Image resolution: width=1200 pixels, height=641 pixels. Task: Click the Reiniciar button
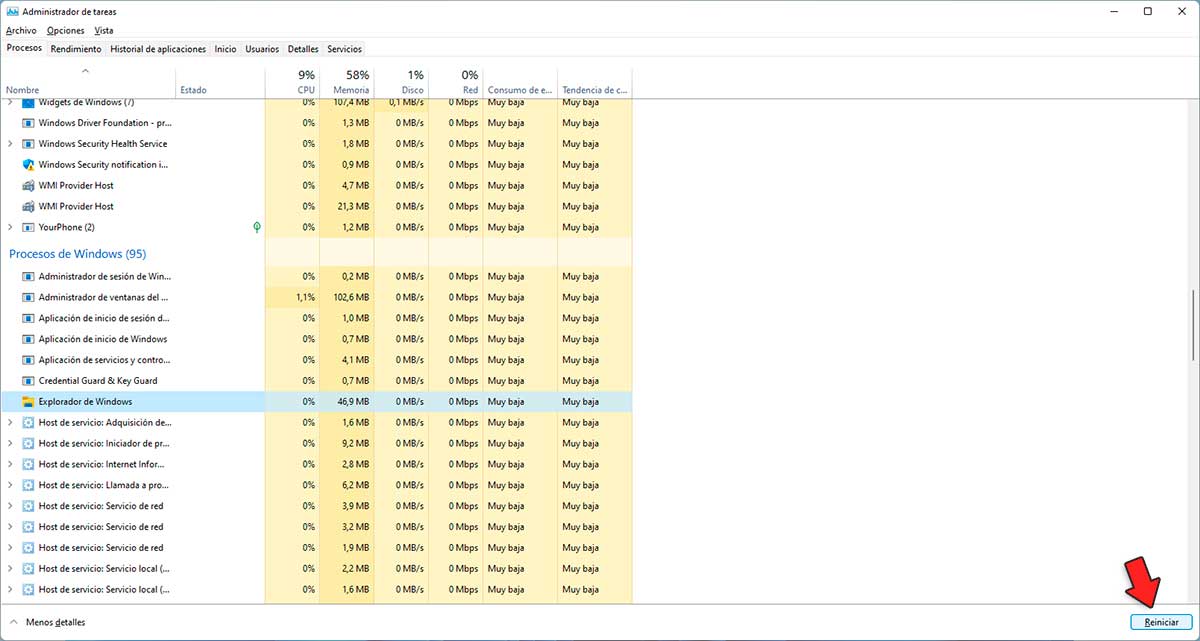pos(1161,622)
